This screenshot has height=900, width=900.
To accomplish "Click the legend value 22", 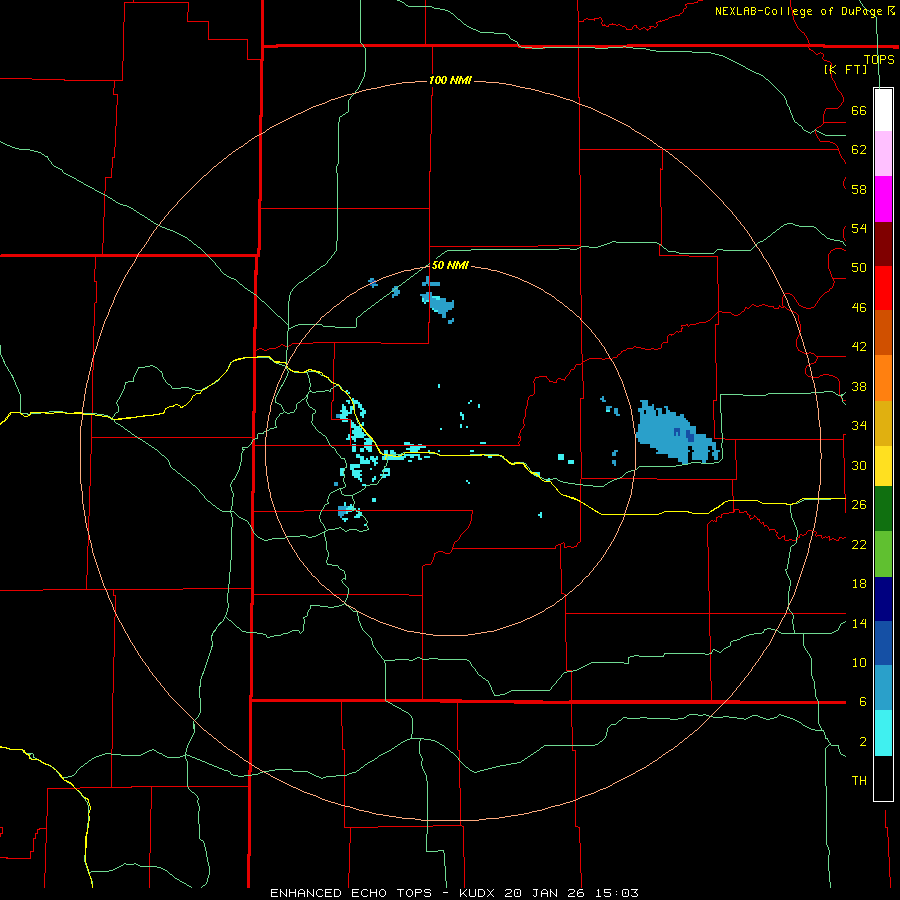I will tap(859, 544).
